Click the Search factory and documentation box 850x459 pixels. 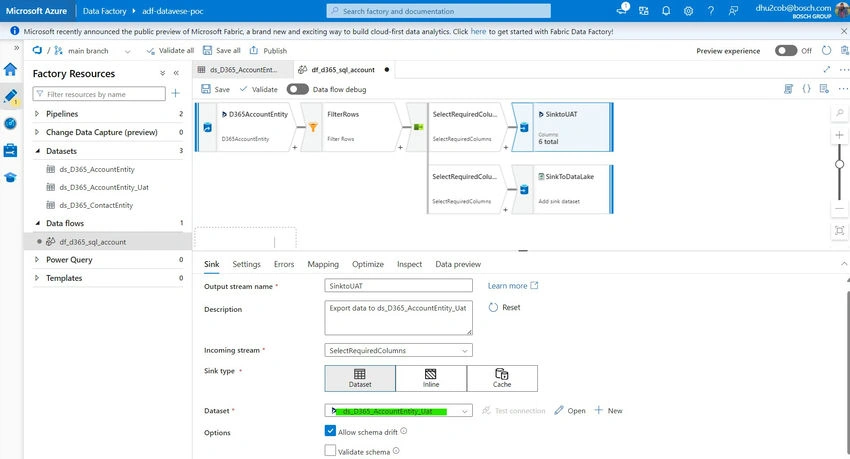439,11
